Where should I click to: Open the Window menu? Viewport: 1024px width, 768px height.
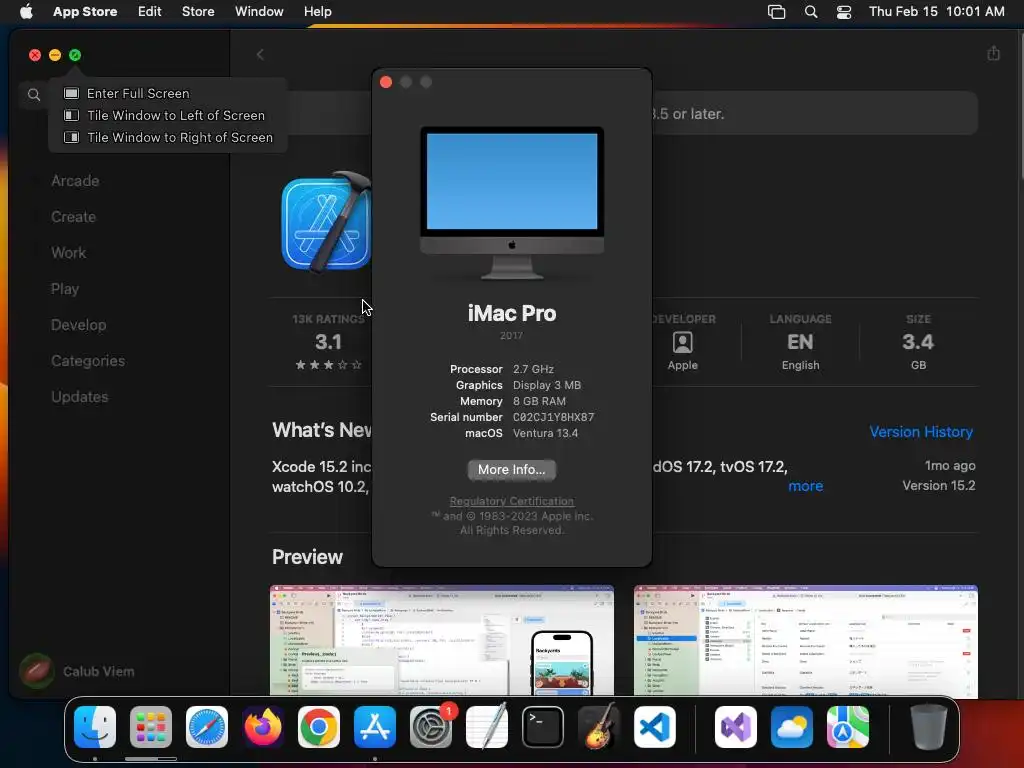point(259,11)
